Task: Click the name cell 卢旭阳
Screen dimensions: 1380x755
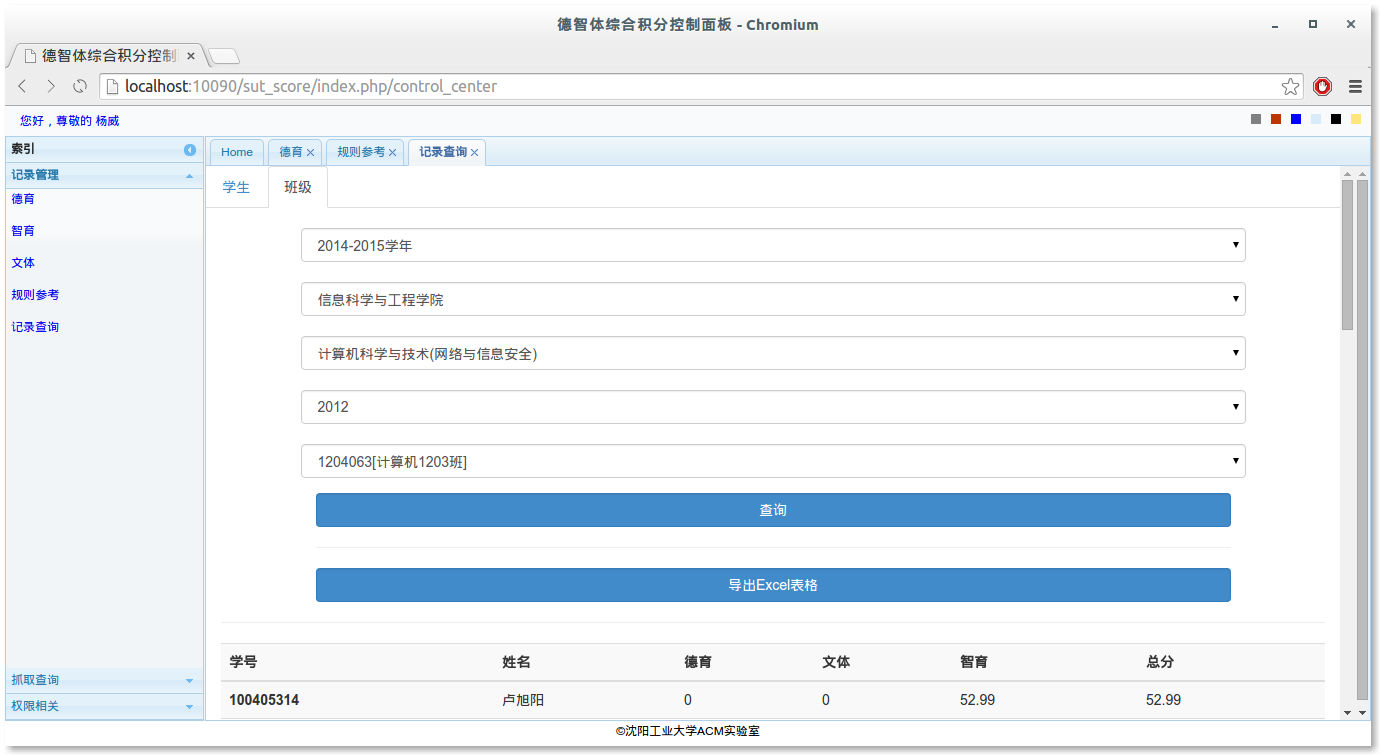Action: 523,700
